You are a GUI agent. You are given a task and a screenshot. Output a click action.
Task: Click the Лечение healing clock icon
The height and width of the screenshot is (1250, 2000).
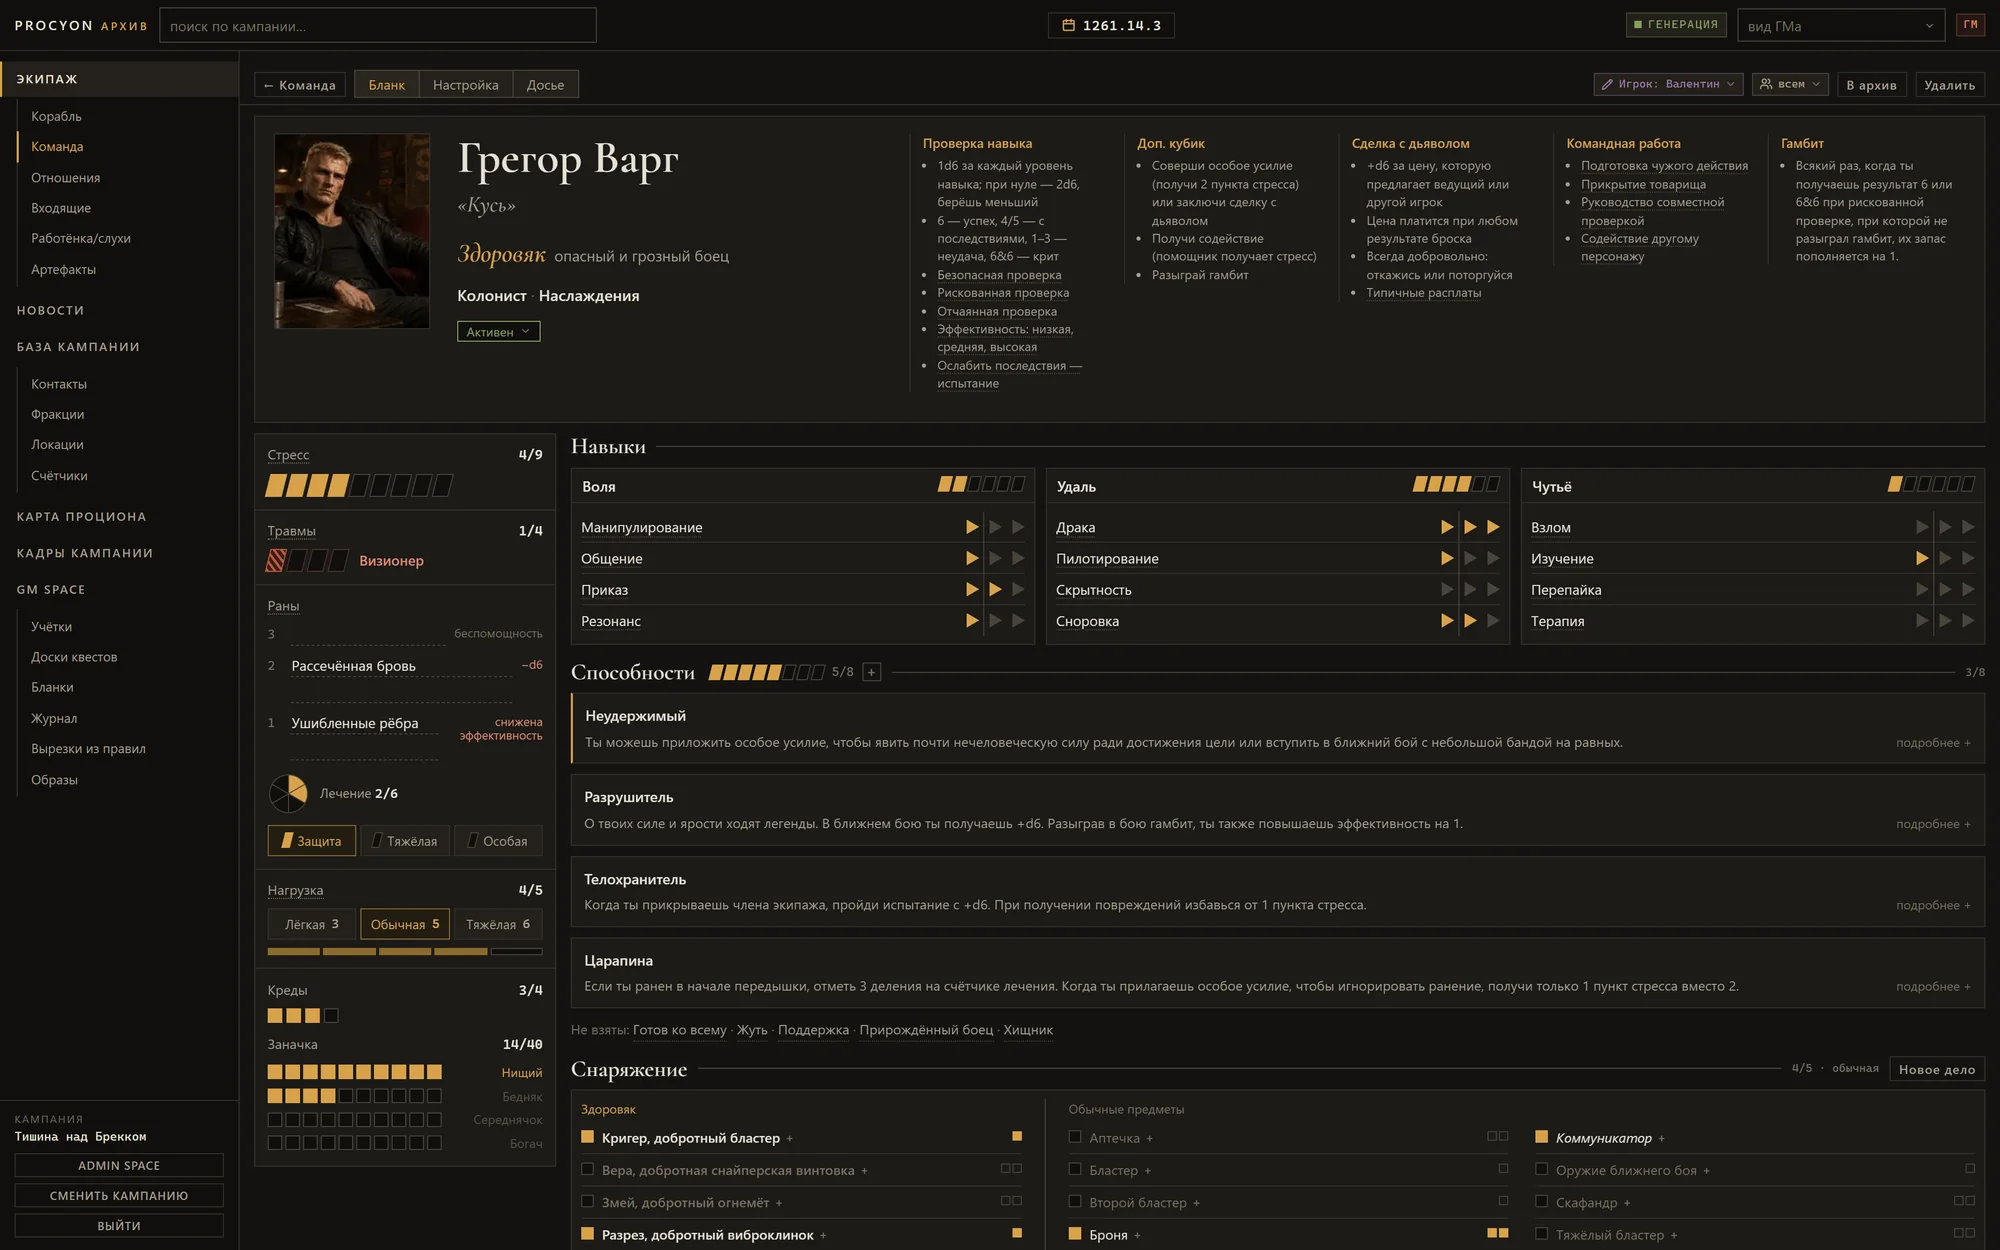(288, 793)
